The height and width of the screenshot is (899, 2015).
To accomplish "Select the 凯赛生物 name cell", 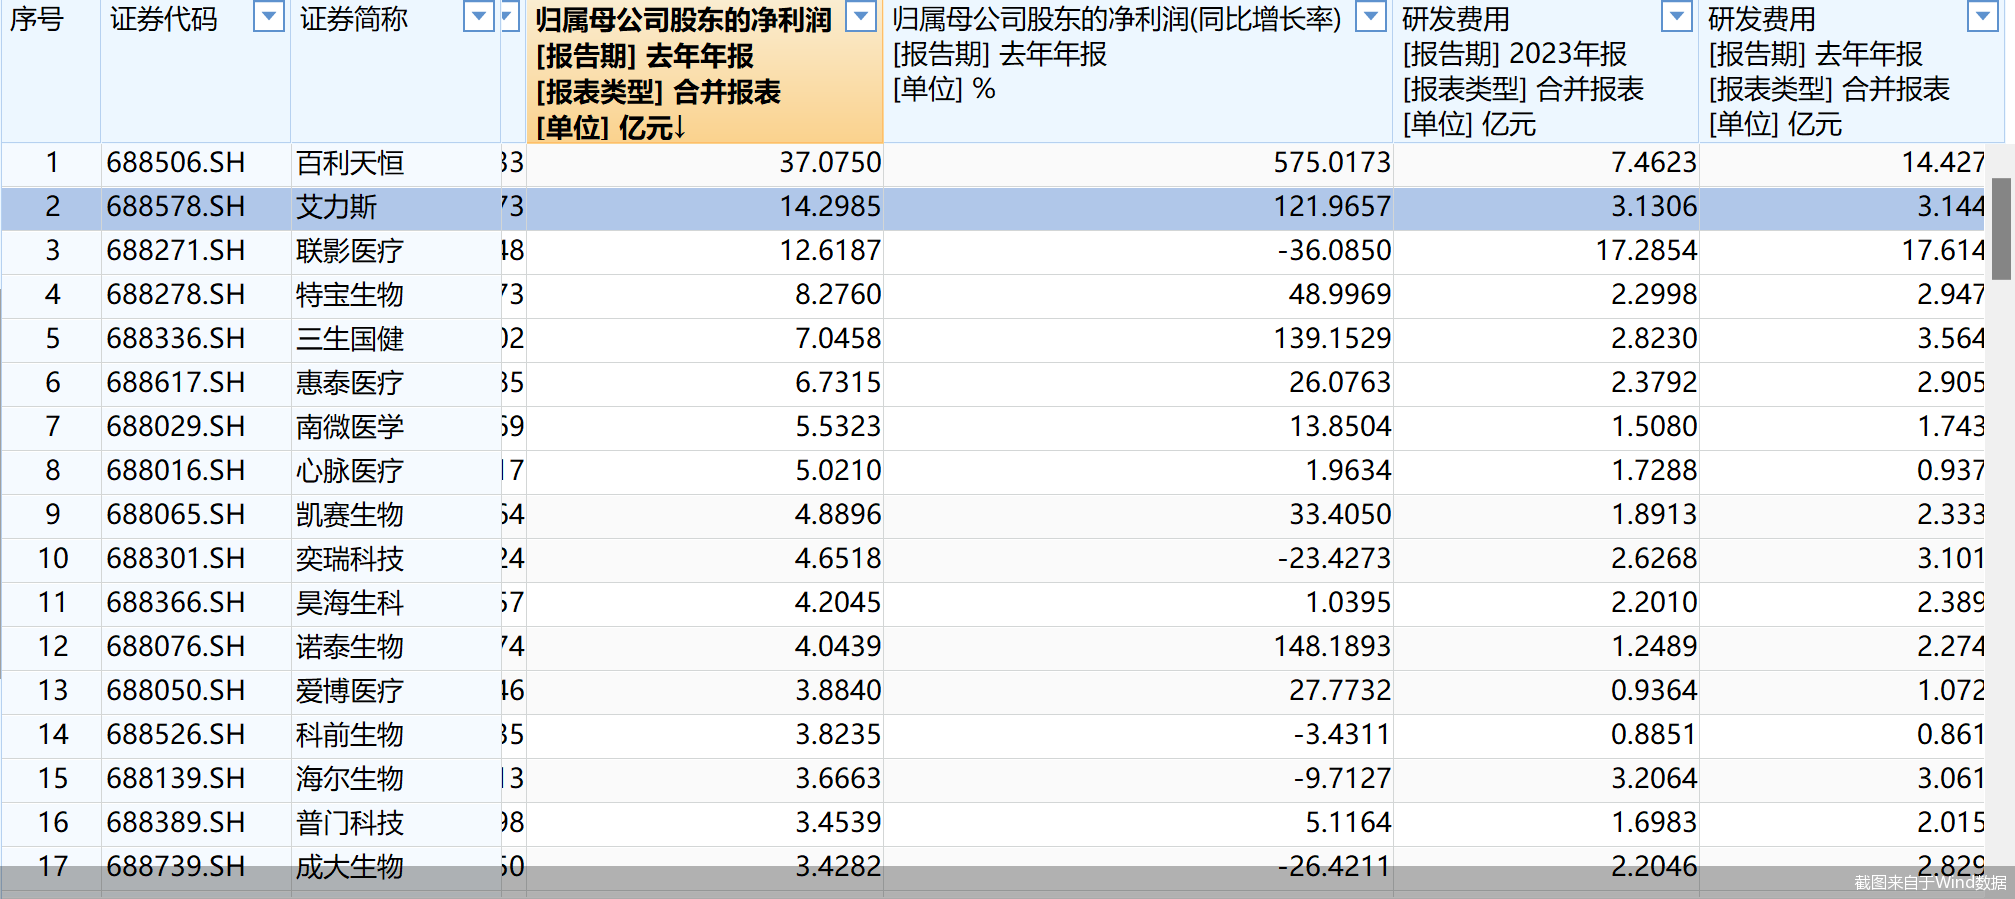I will (x=350, y=515).
